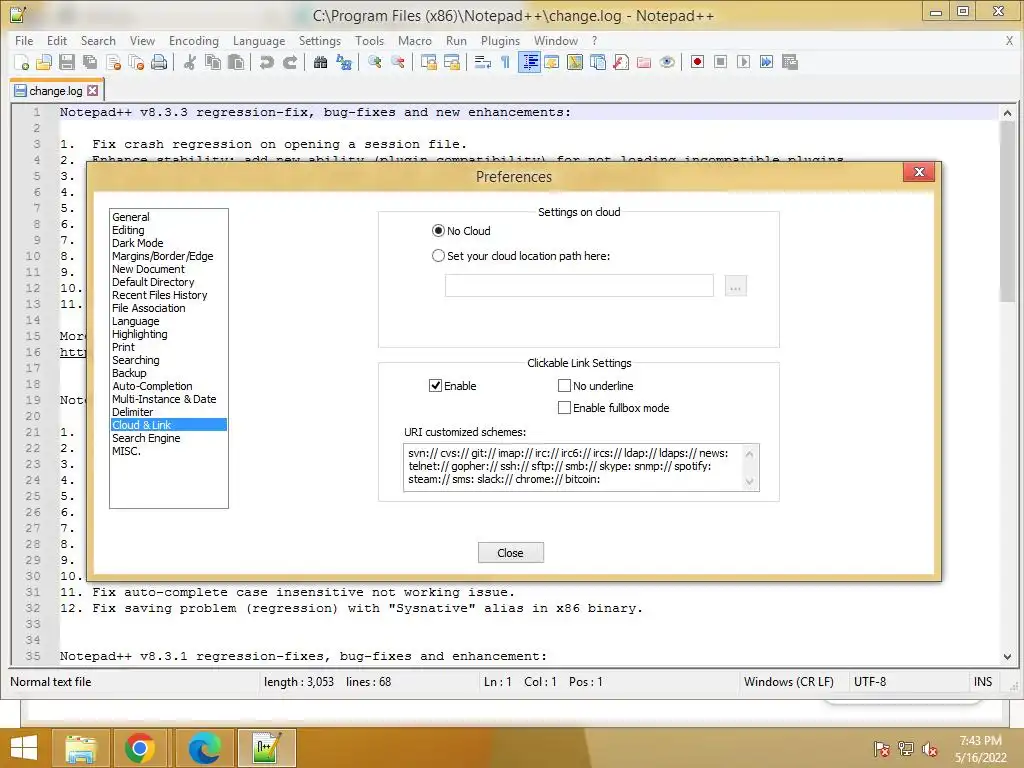Select Backup in the preferences list
Image resolution: width=1024 pixels, height=768 pixels.
pos(129,373)
